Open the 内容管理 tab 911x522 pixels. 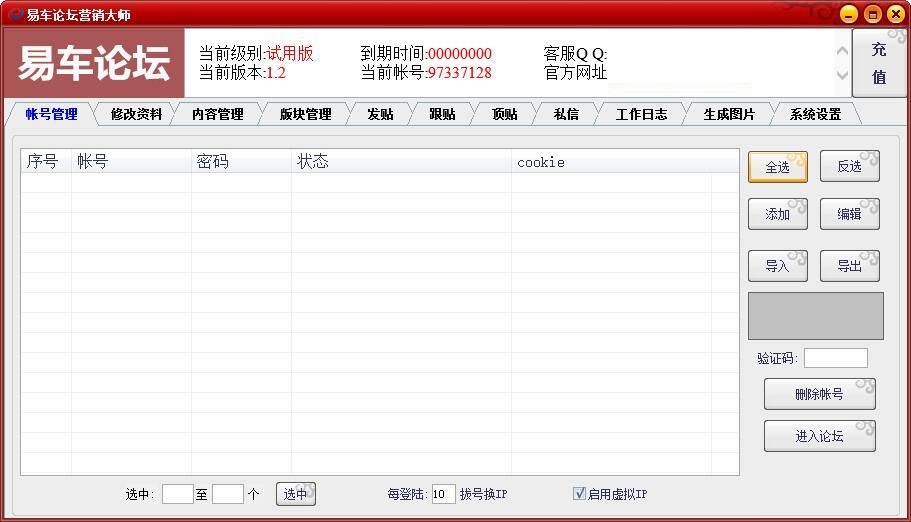pos(217,114)
